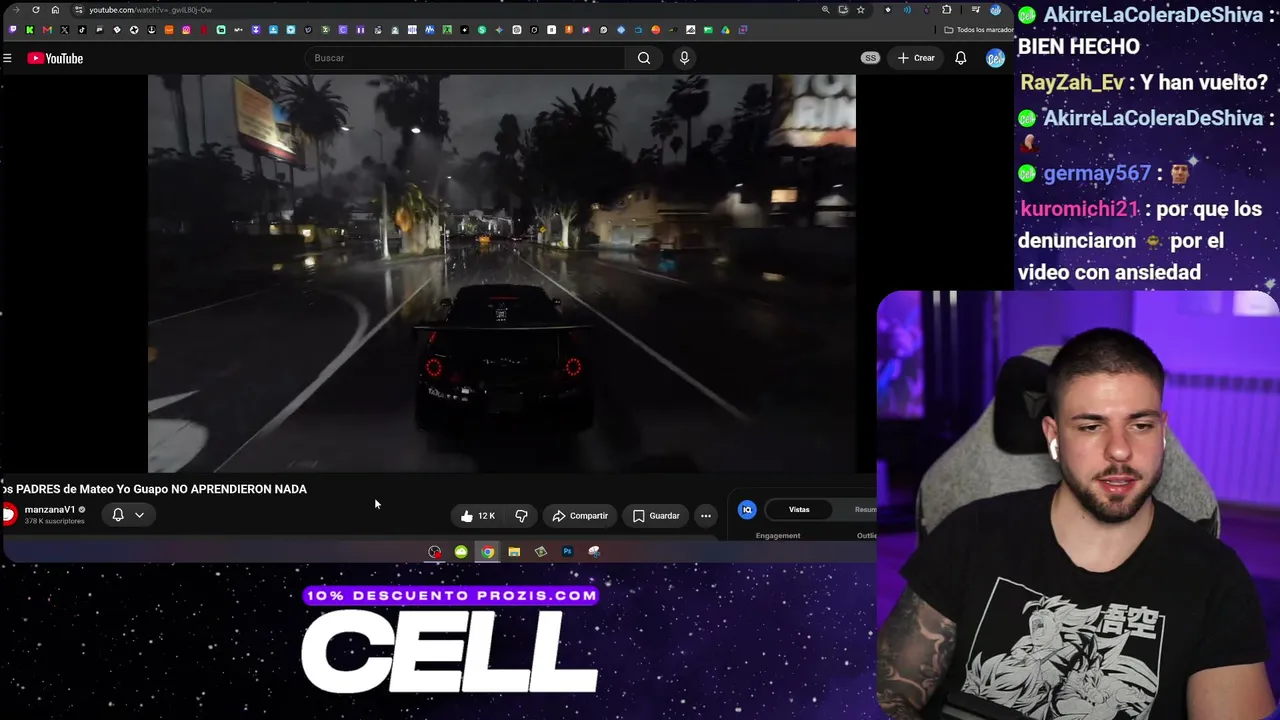Go to the YouTube home logo
1280x720 pixels.
[55, 58]
